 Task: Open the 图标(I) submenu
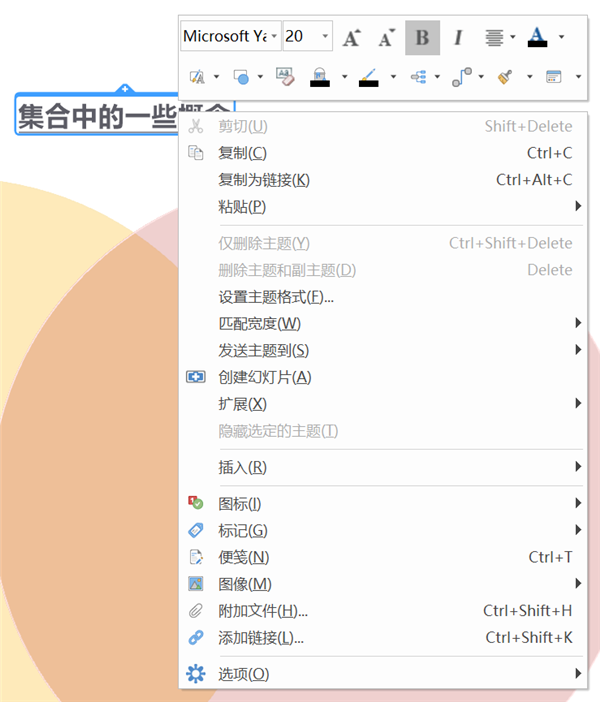coord(383,504)
